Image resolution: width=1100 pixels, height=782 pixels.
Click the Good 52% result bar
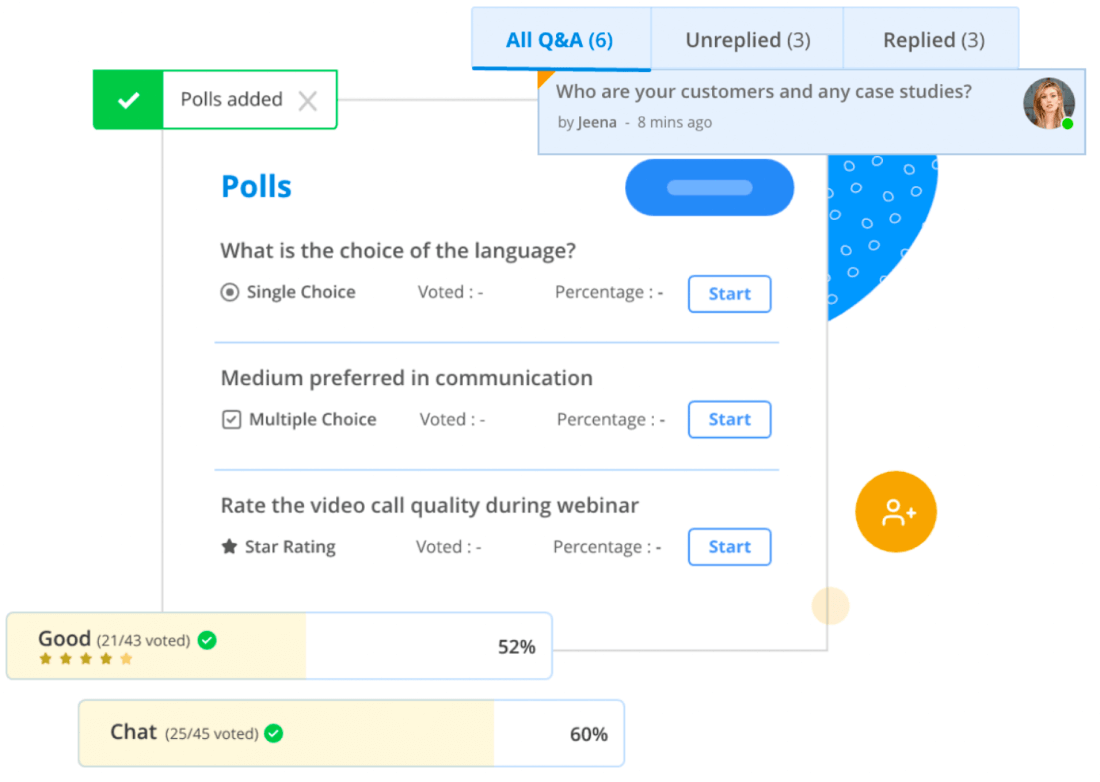pyautogui.click(x=279, y=646)
